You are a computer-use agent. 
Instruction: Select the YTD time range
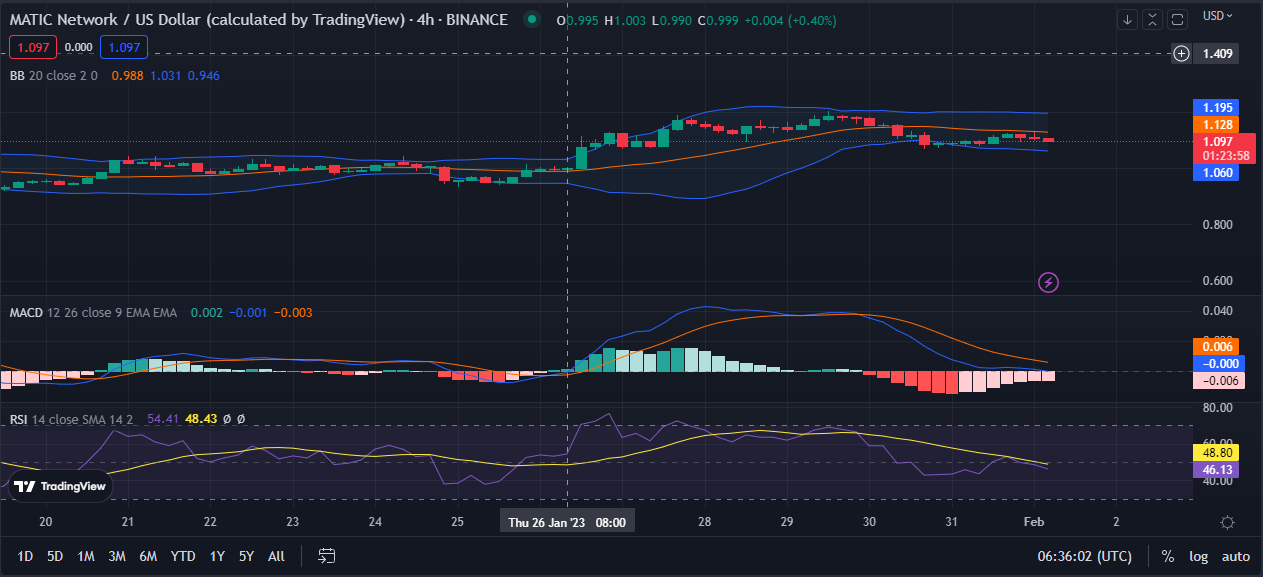(x=183, y=556)
